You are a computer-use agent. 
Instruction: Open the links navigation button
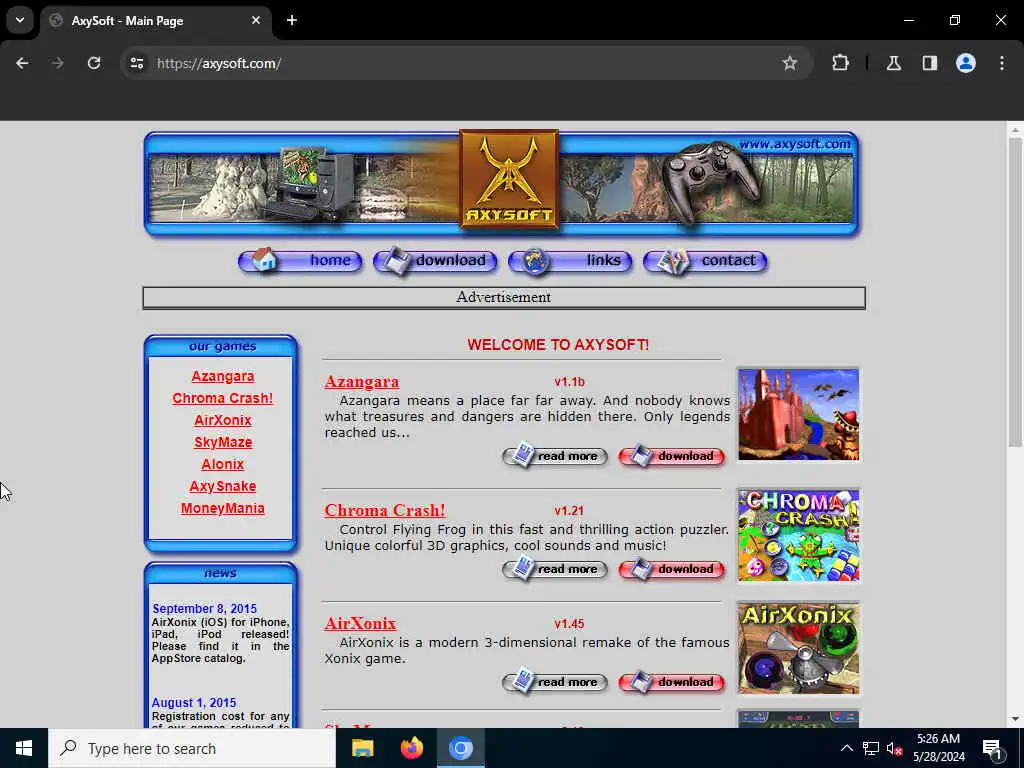tap(570, 261)
